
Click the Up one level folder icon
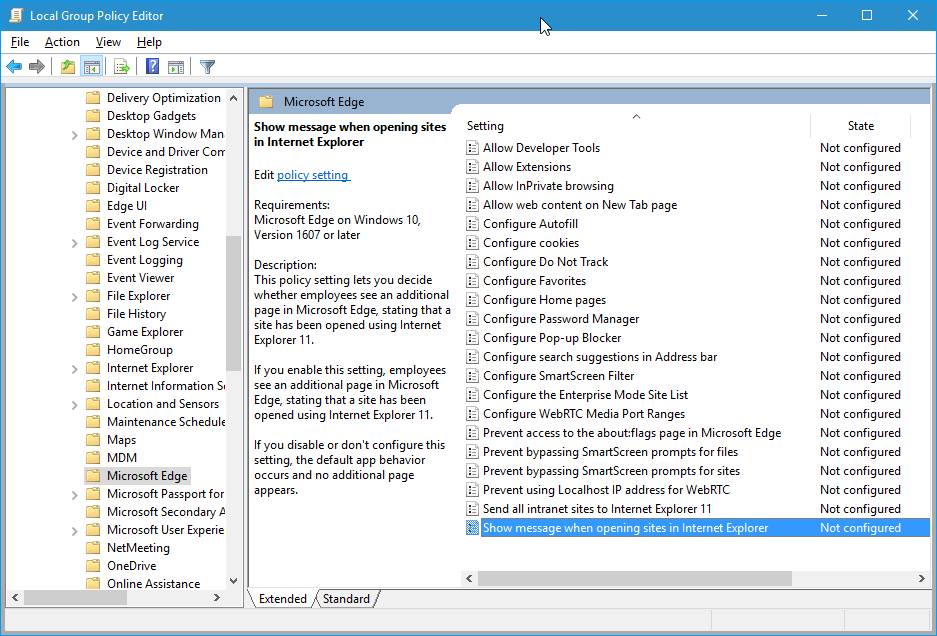point(68,66)
